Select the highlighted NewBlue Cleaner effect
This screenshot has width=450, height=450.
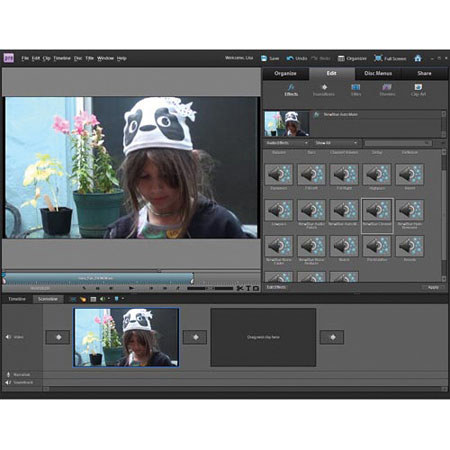pos(377,215)
